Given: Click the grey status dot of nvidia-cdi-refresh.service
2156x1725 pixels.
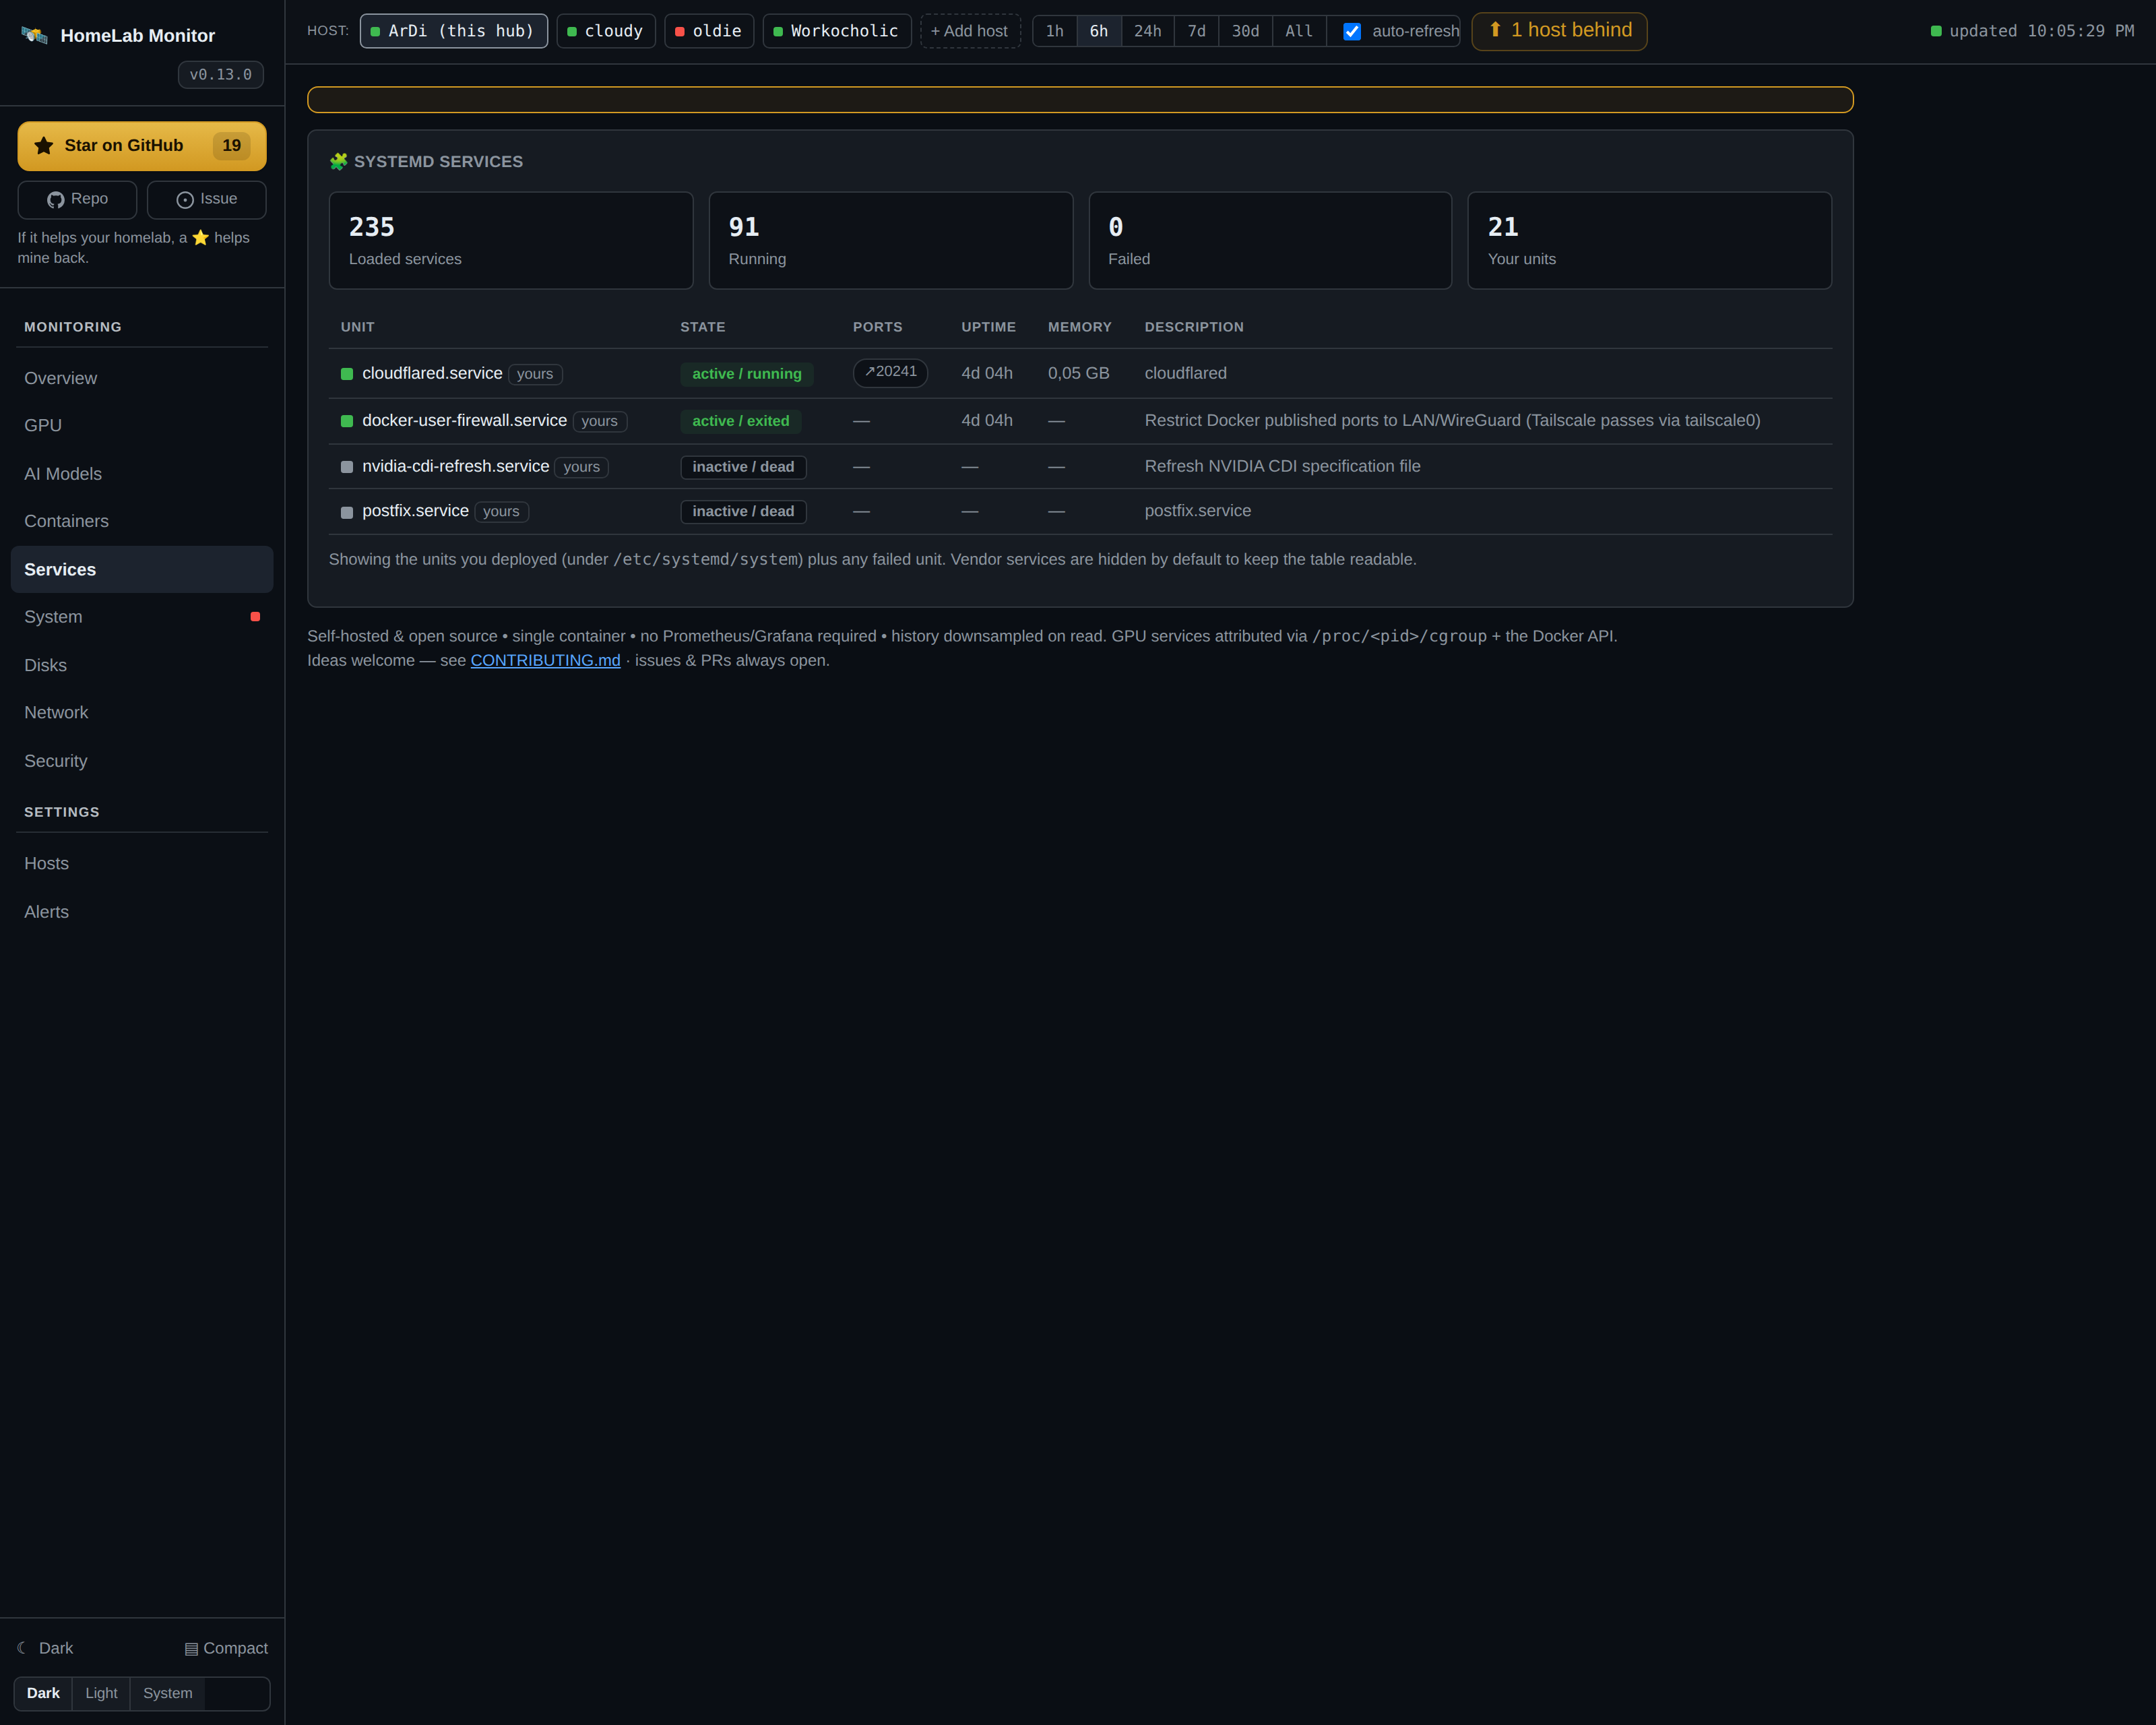Looking at the screenshot, I should [x=347, y=467].
